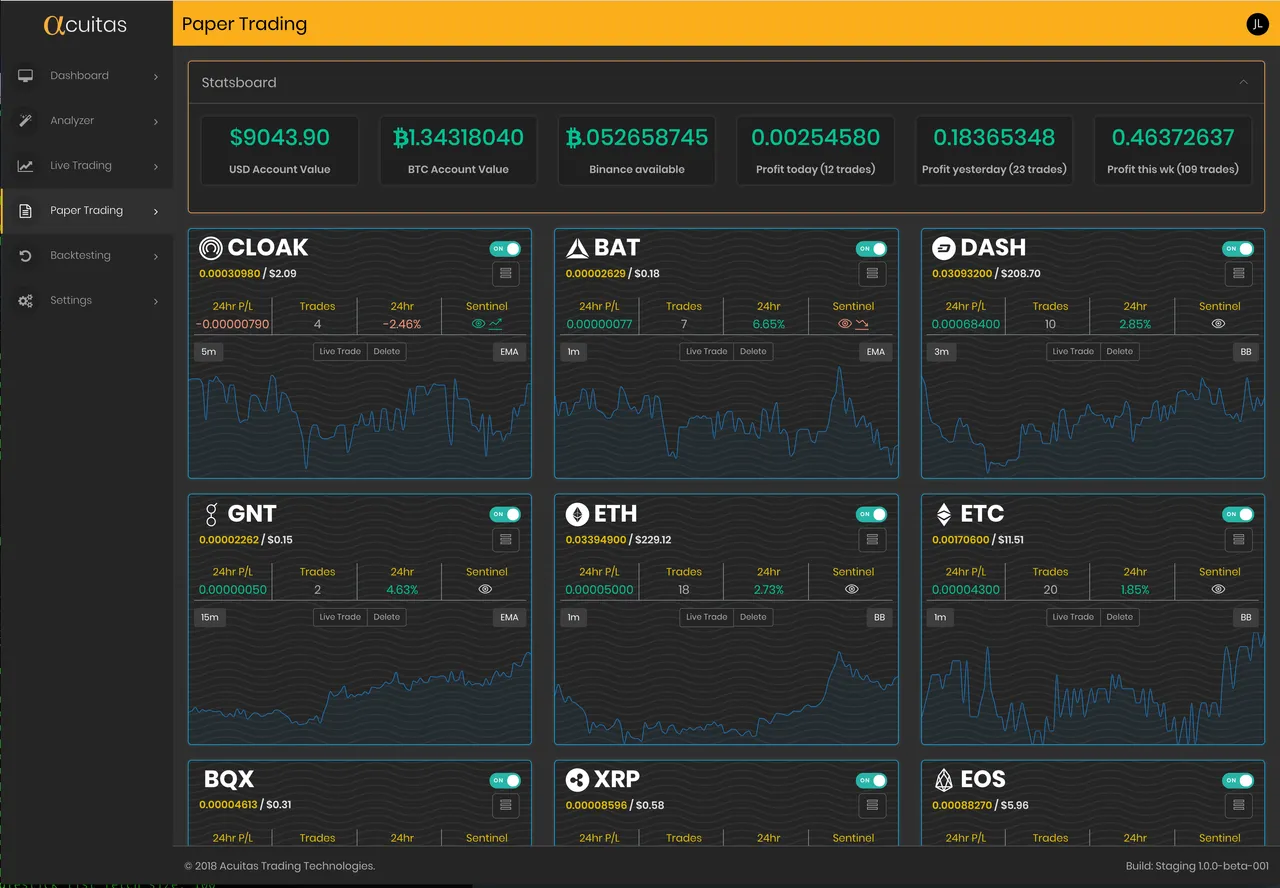Open the GNT card menu icon
The width and height of the screenshot is (1280, 888).
(x=505, y=539)
